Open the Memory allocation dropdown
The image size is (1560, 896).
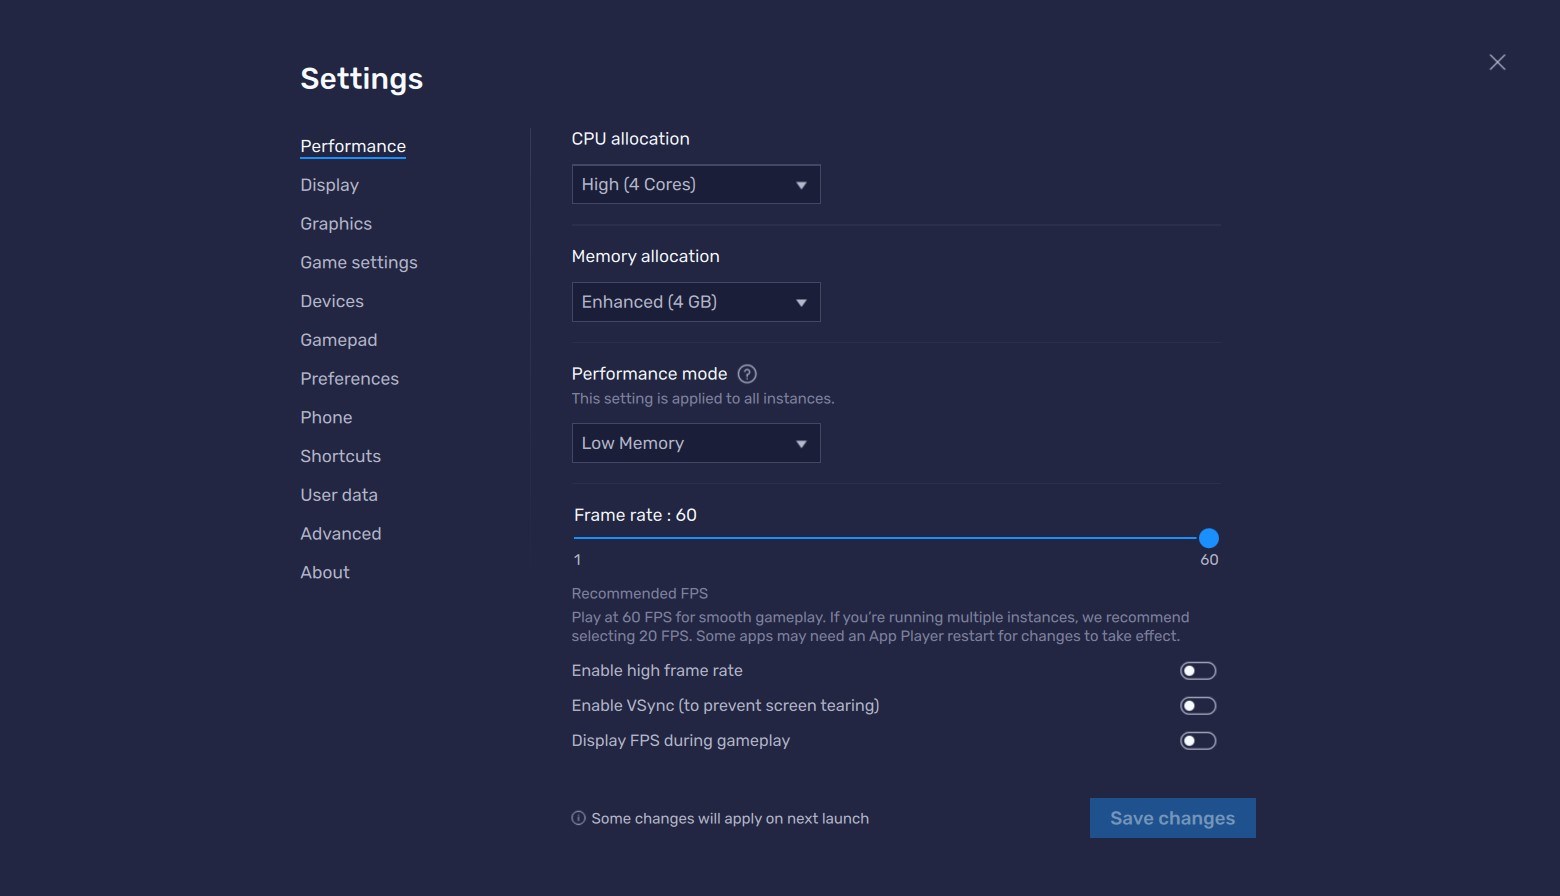tap(696, 302)
